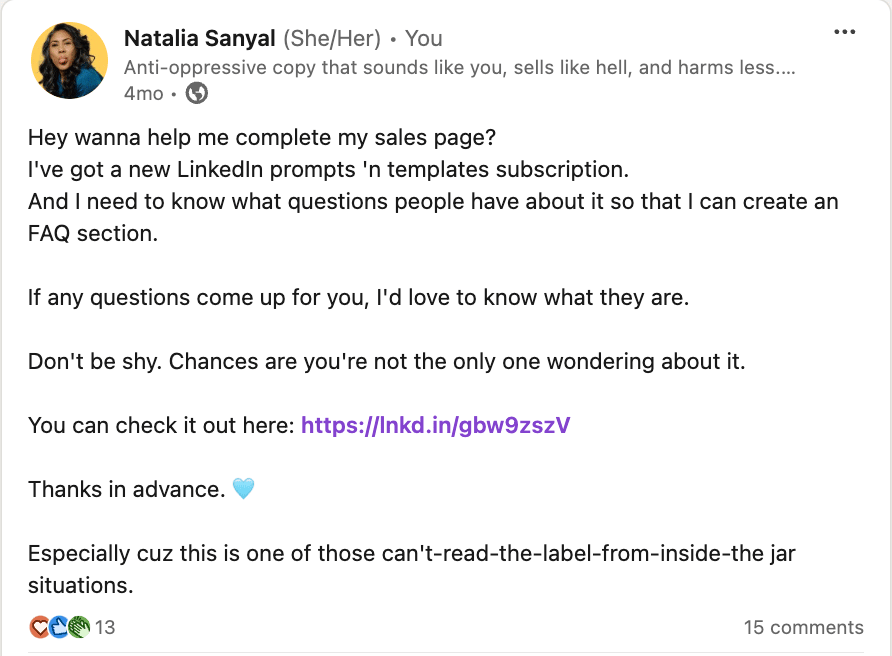
Task: Click the globe public visibility icon
Action: tap(196, 95)
